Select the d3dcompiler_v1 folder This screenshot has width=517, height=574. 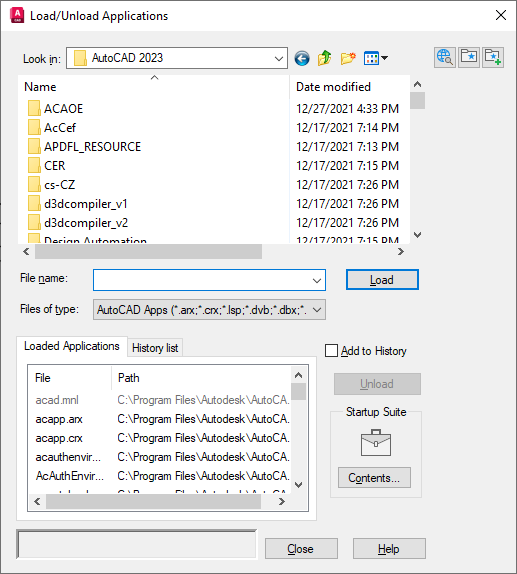click(78, 204)
